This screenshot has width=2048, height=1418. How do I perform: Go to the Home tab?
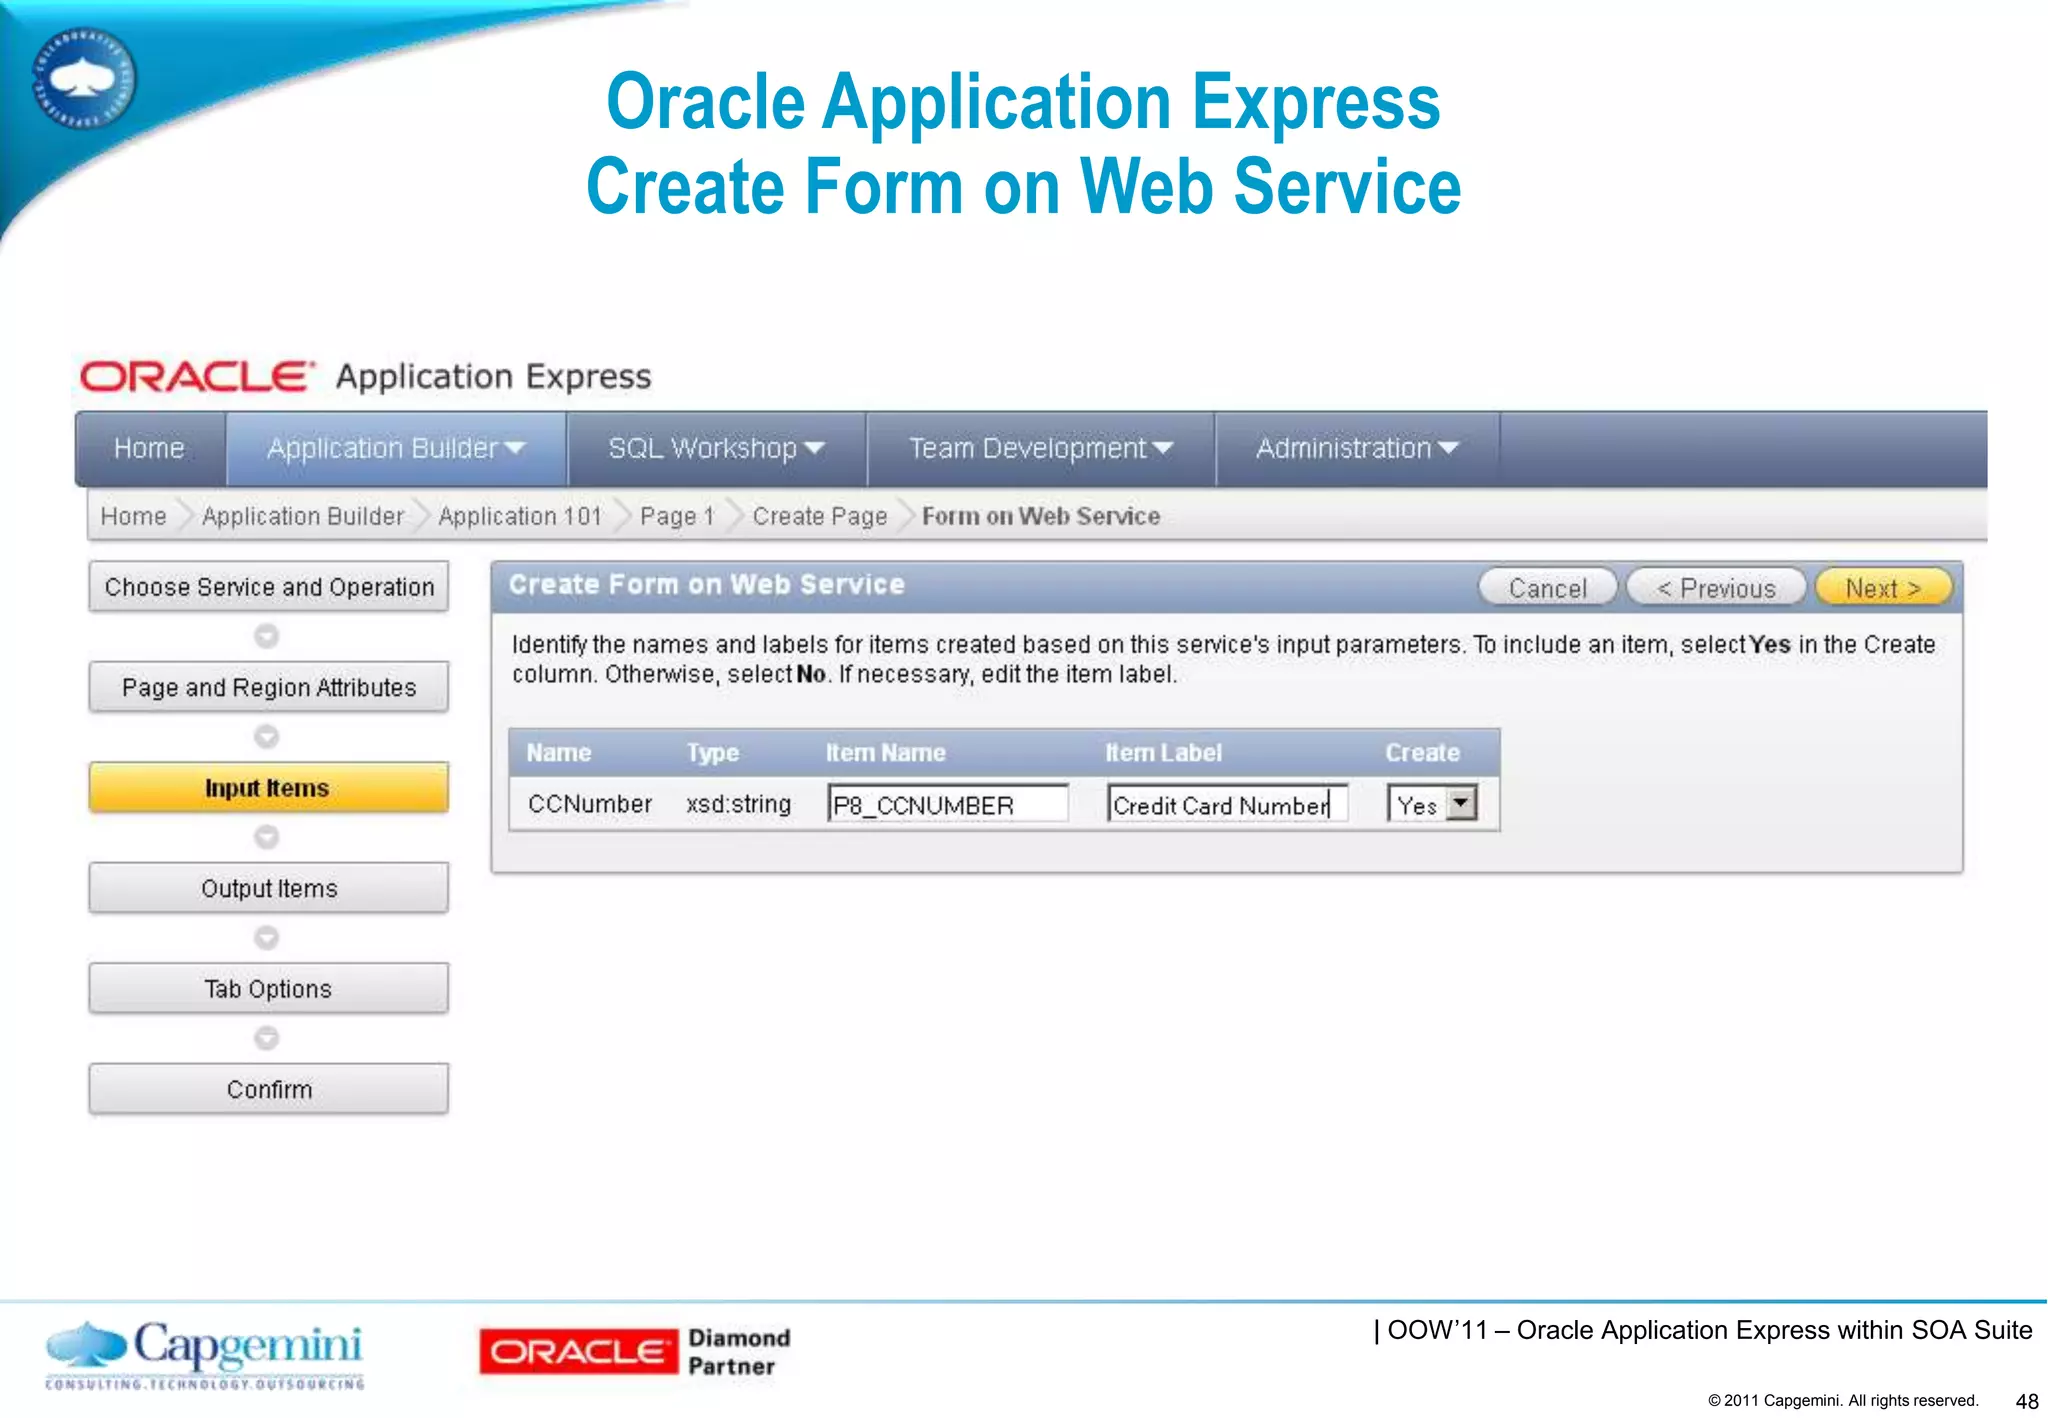pos(149,448)
